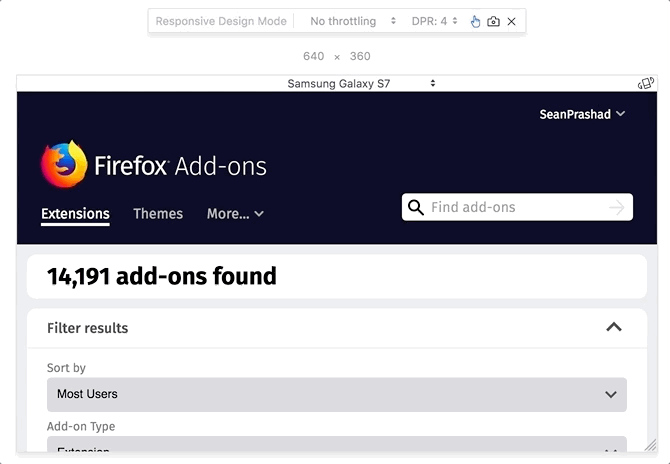Toggle touch simulation hand icon
The width and height of the screenshot is (670, 464).
tap(475, 21)
